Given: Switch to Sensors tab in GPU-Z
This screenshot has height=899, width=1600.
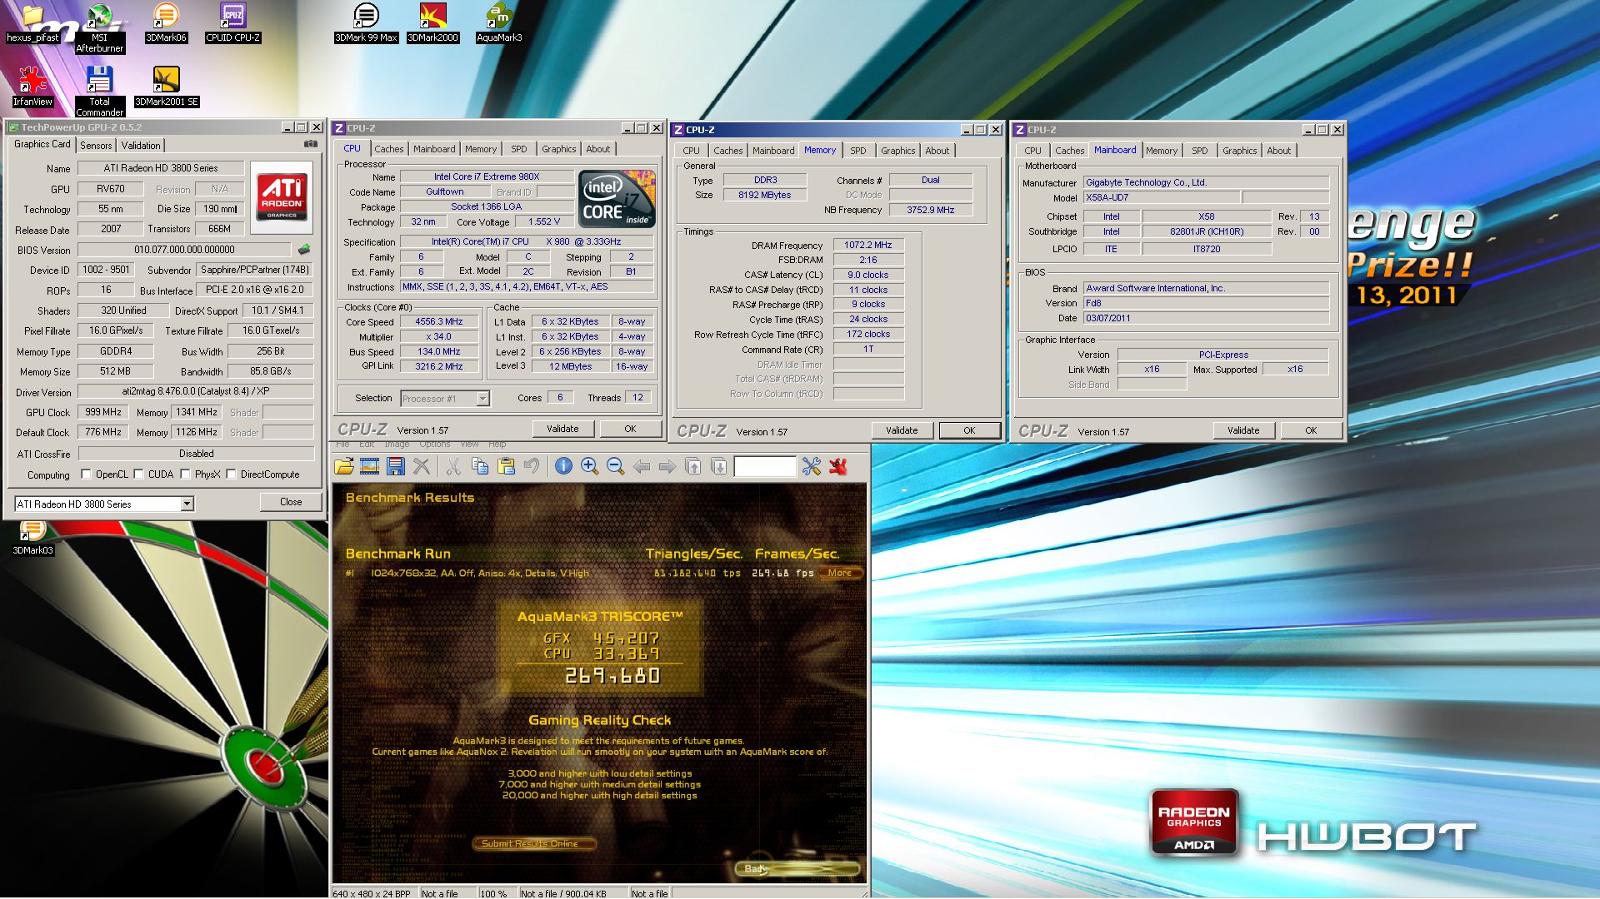Looking at the screenshot, I should 96,145.
